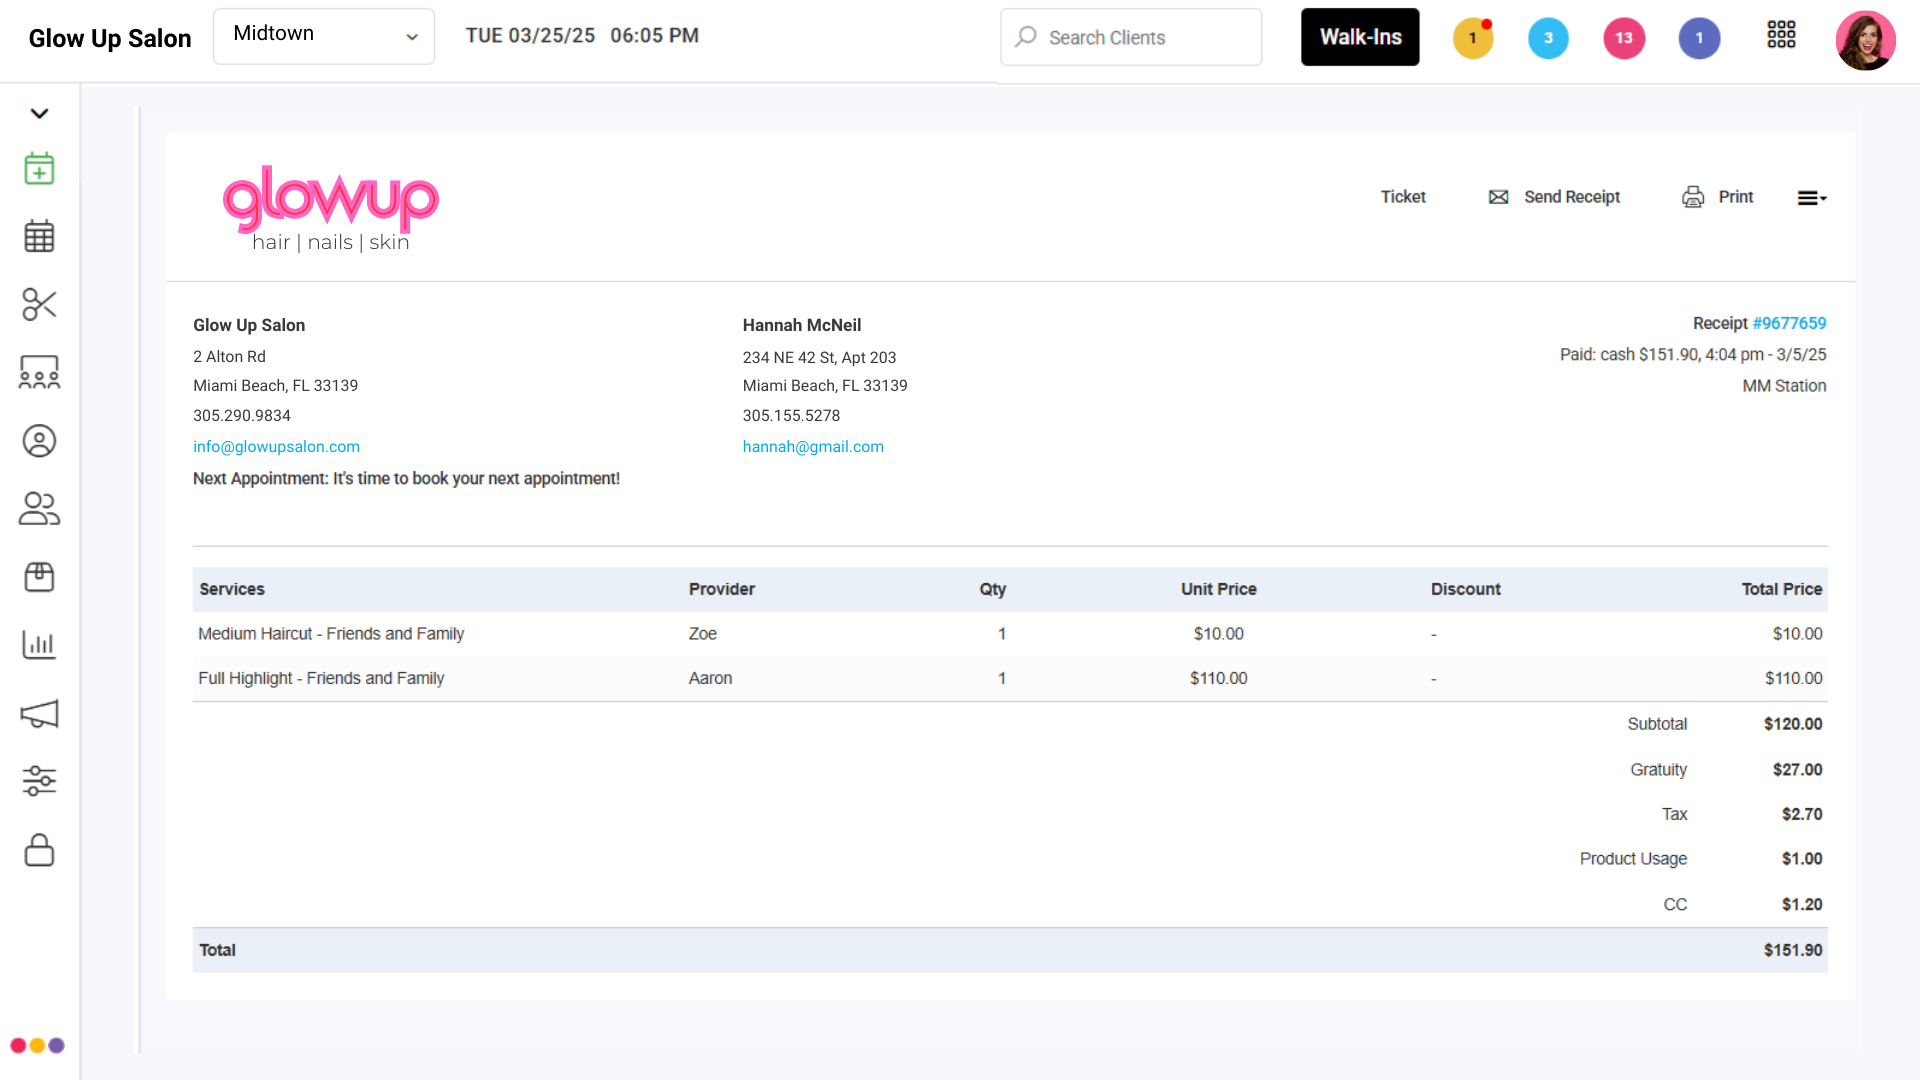The height and width of the screenshot is (1080, 1920).
Task: Open the marketing megaphone icon
Action: point(39,713)
